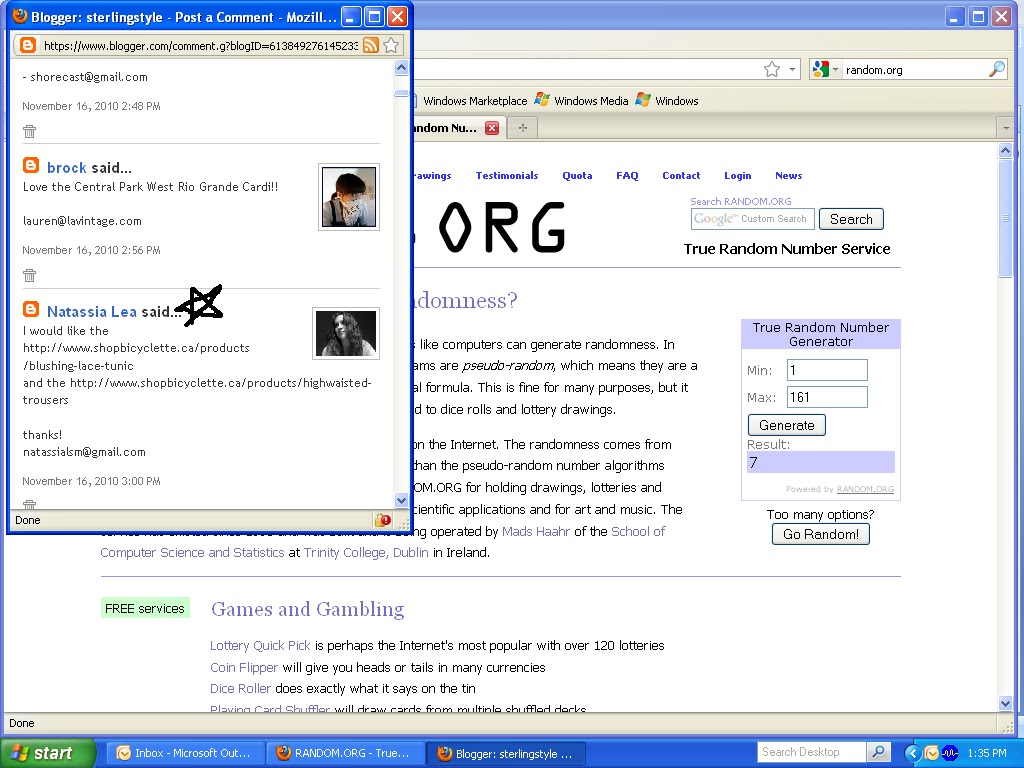Delete brock's comment using its trash icon
1024x768 pixels.
pos(29,275)
